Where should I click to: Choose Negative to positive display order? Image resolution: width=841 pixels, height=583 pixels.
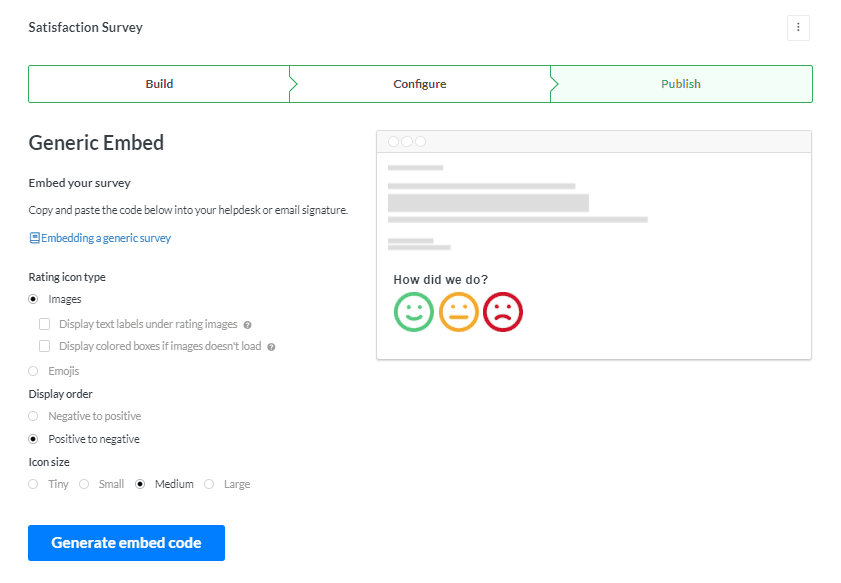click(33, 416)
